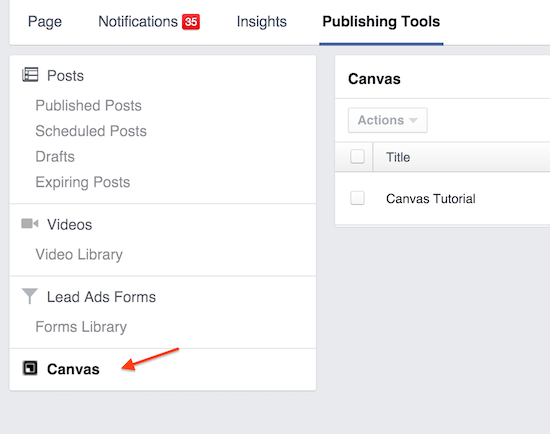This screenshot has width=550, height=434.
Task: Click the Lead Ads Forms funnel icon
Action: [x=30, y=296]
